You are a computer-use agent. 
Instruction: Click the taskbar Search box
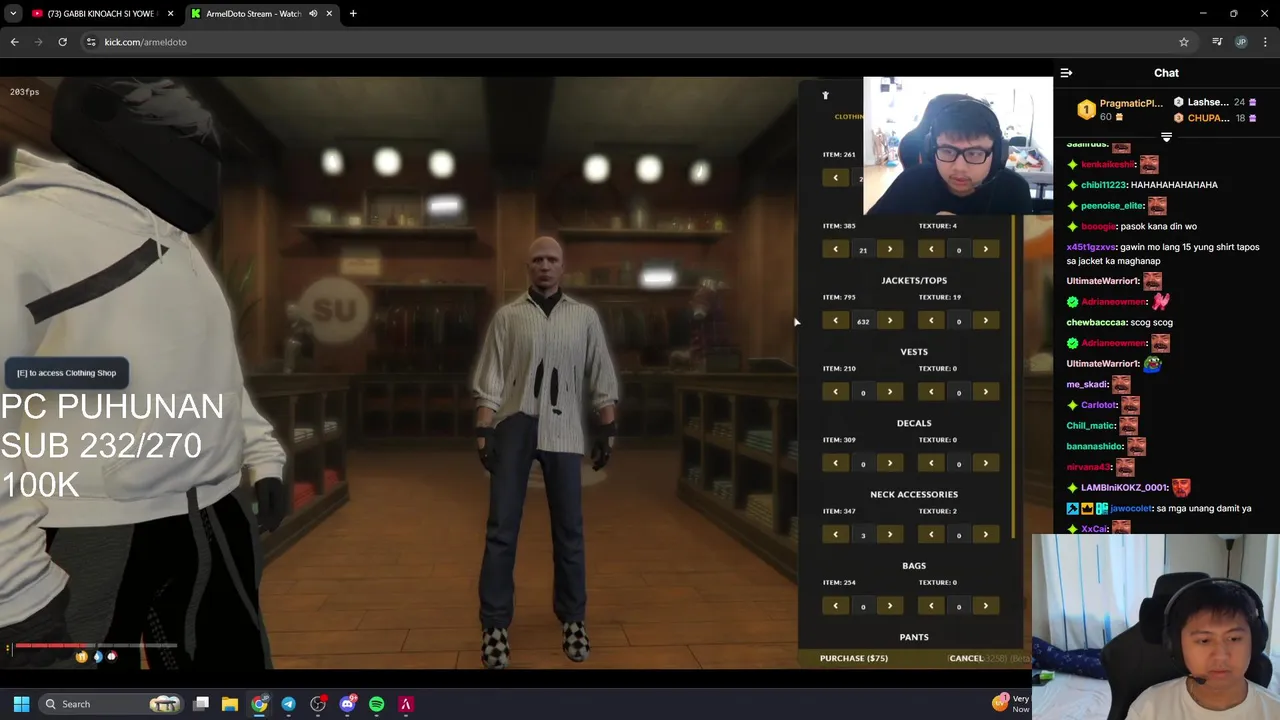point(112,704)
